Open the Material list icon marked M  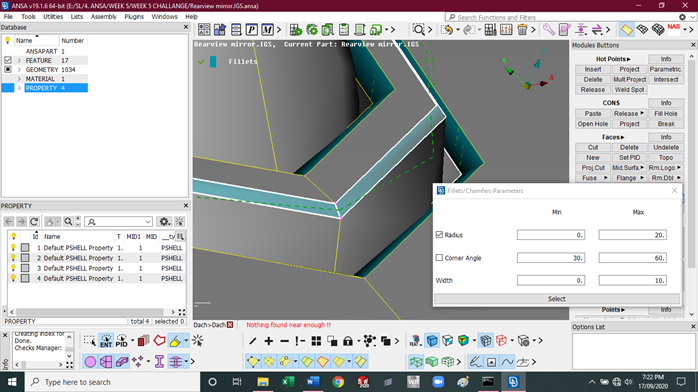point(268,30)
